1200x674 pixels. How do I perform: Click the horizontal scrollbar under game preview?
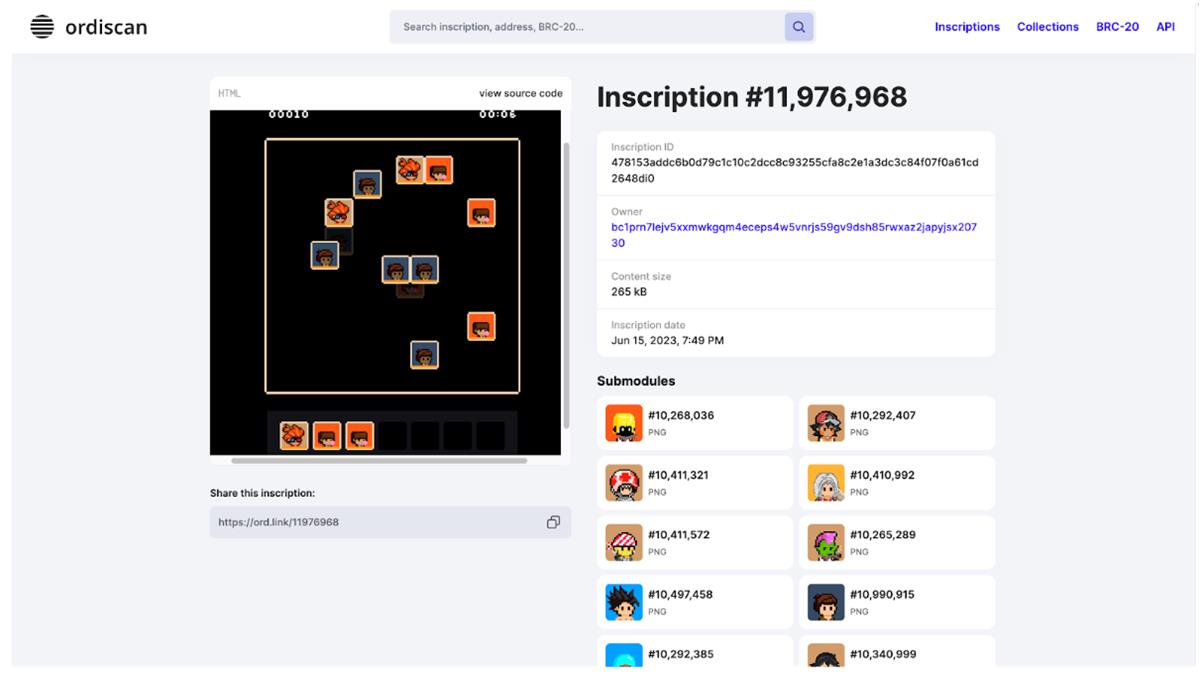[x=379, y=461]
